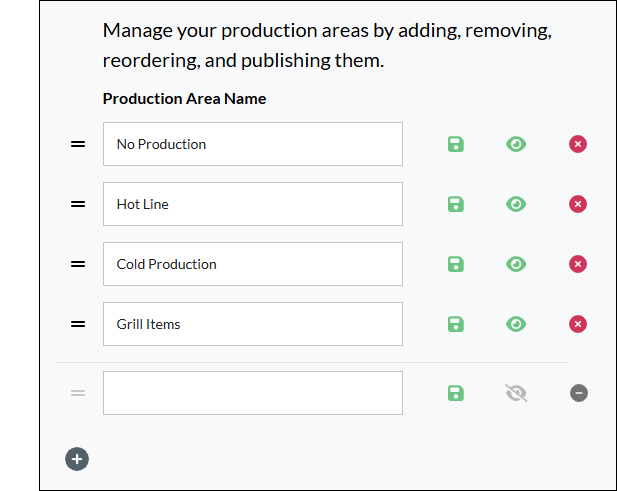Click the greyed reorder handle on empty row
This screenshot has width=617, height=491.
coord(78,393)
